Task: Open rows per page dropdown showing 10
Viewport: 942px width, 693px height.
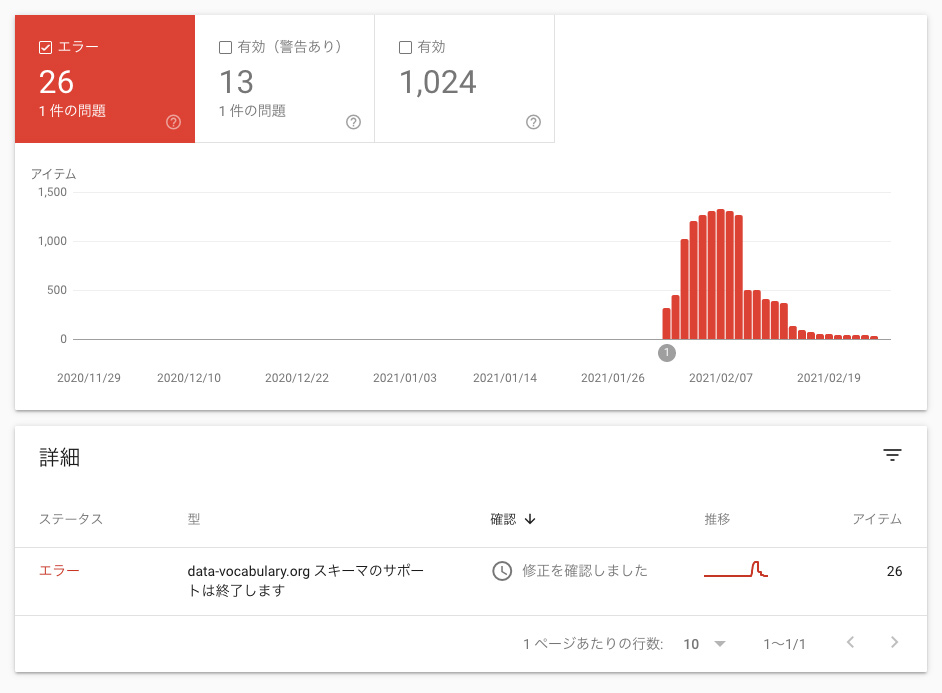Action: click(x=704, y=644)
